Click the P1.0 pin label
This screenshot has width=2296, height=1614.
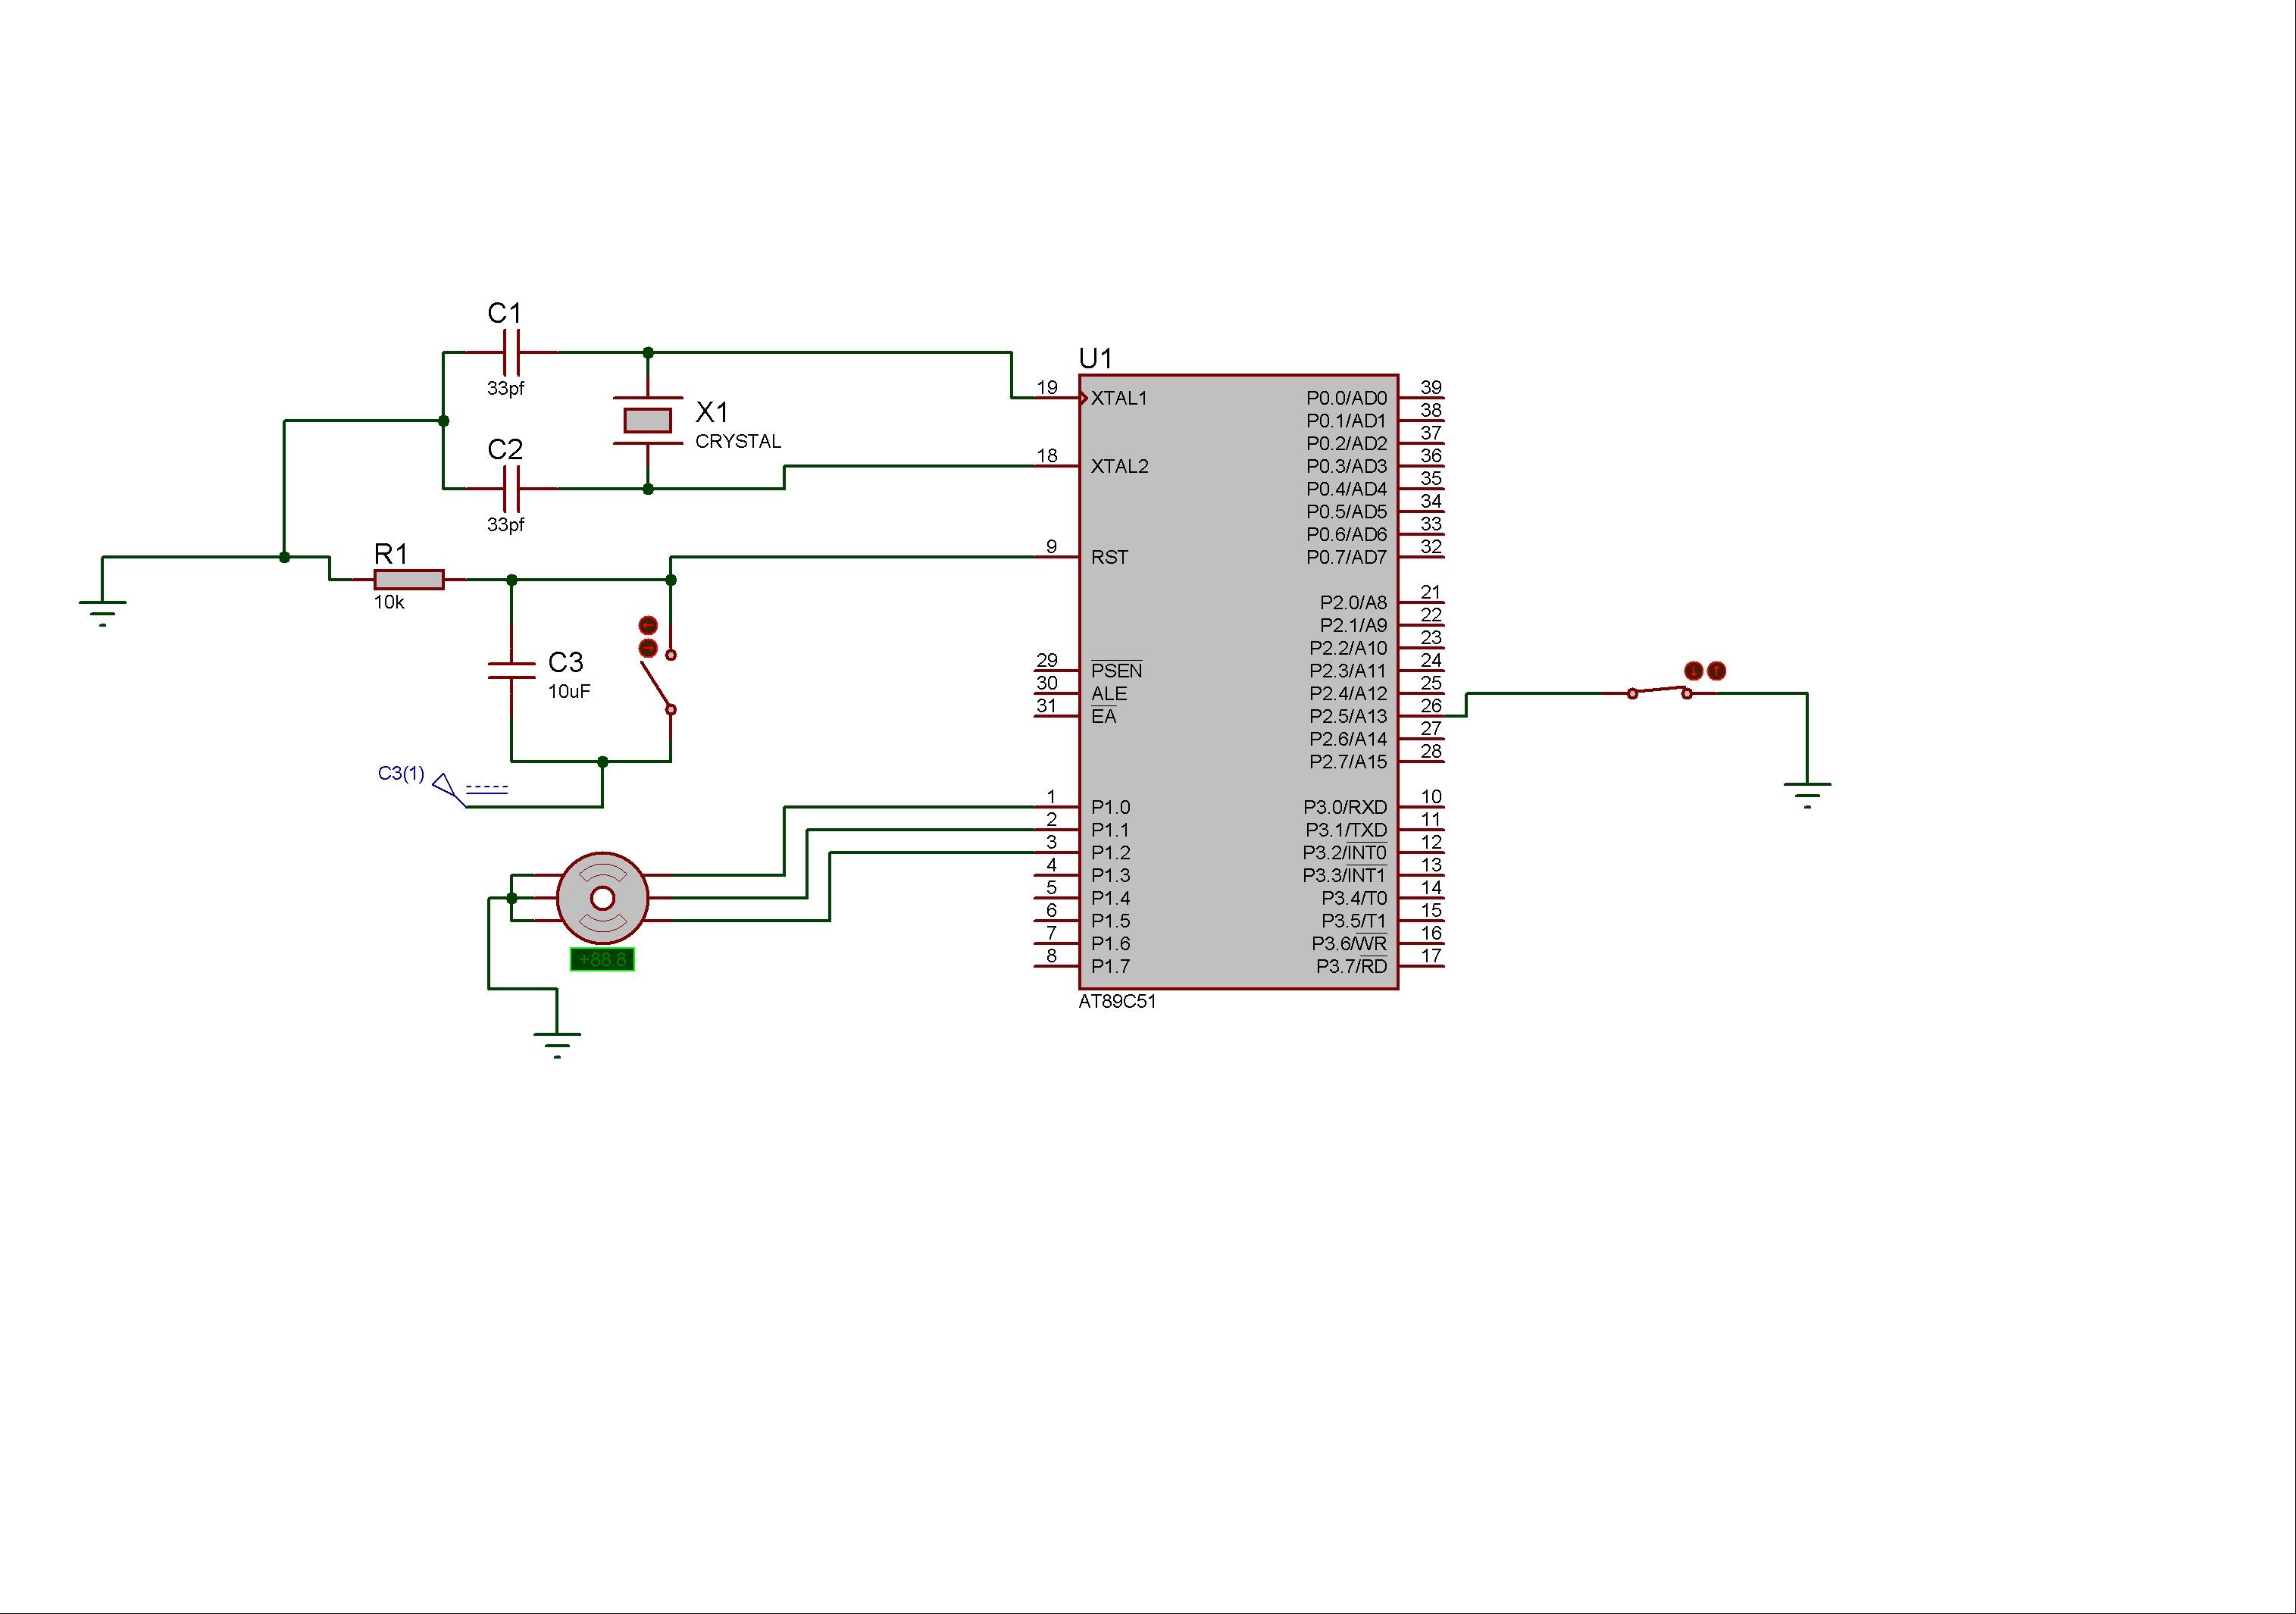point(1110,807)
